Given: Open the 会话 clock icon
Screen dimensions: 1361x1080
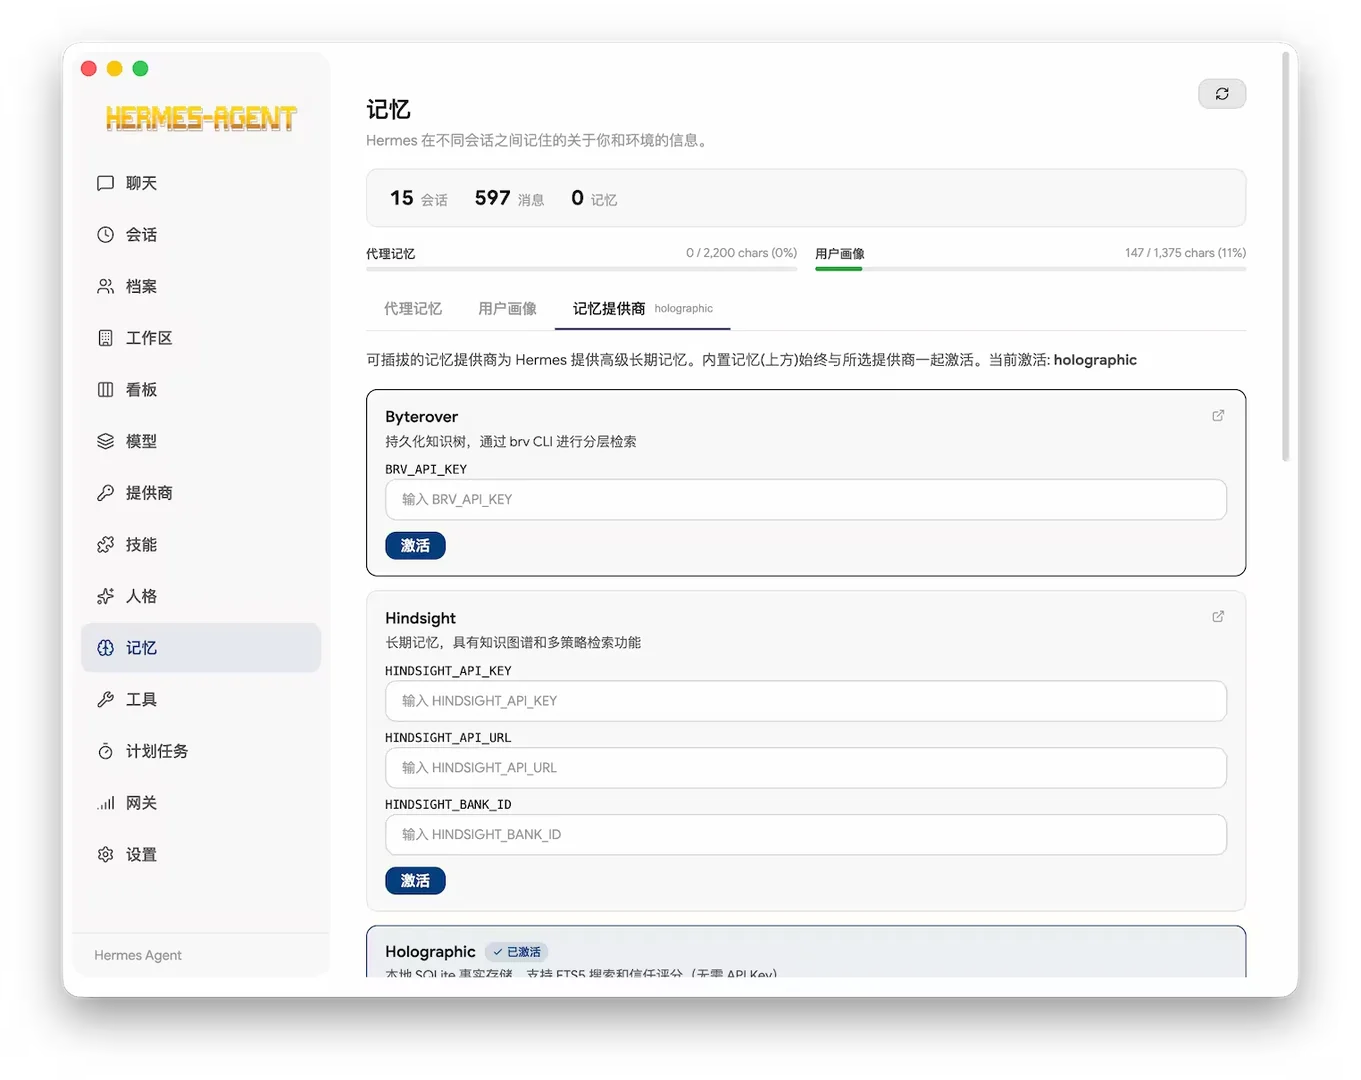Looking at the screenshot, I should click(105, 235).
